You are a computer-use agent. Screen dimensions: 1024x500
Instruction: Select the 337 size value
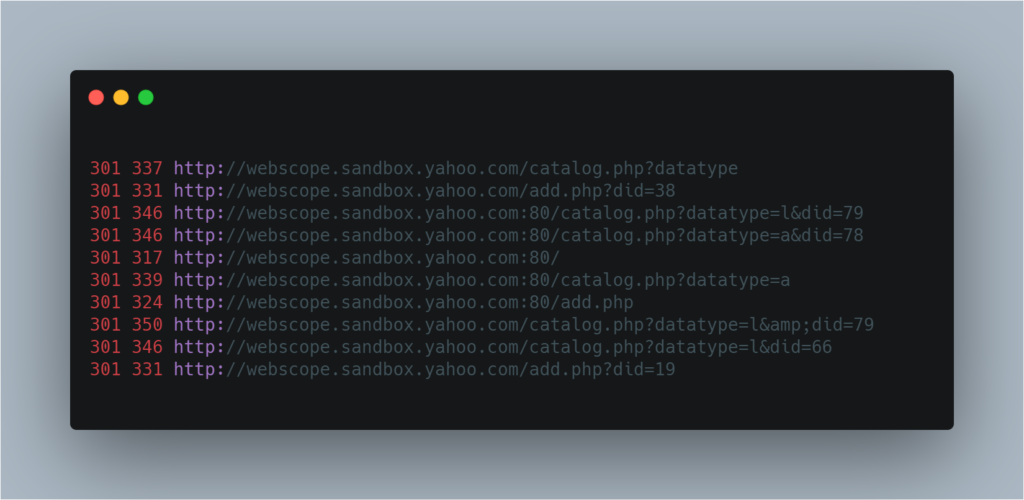coord(147,168)
